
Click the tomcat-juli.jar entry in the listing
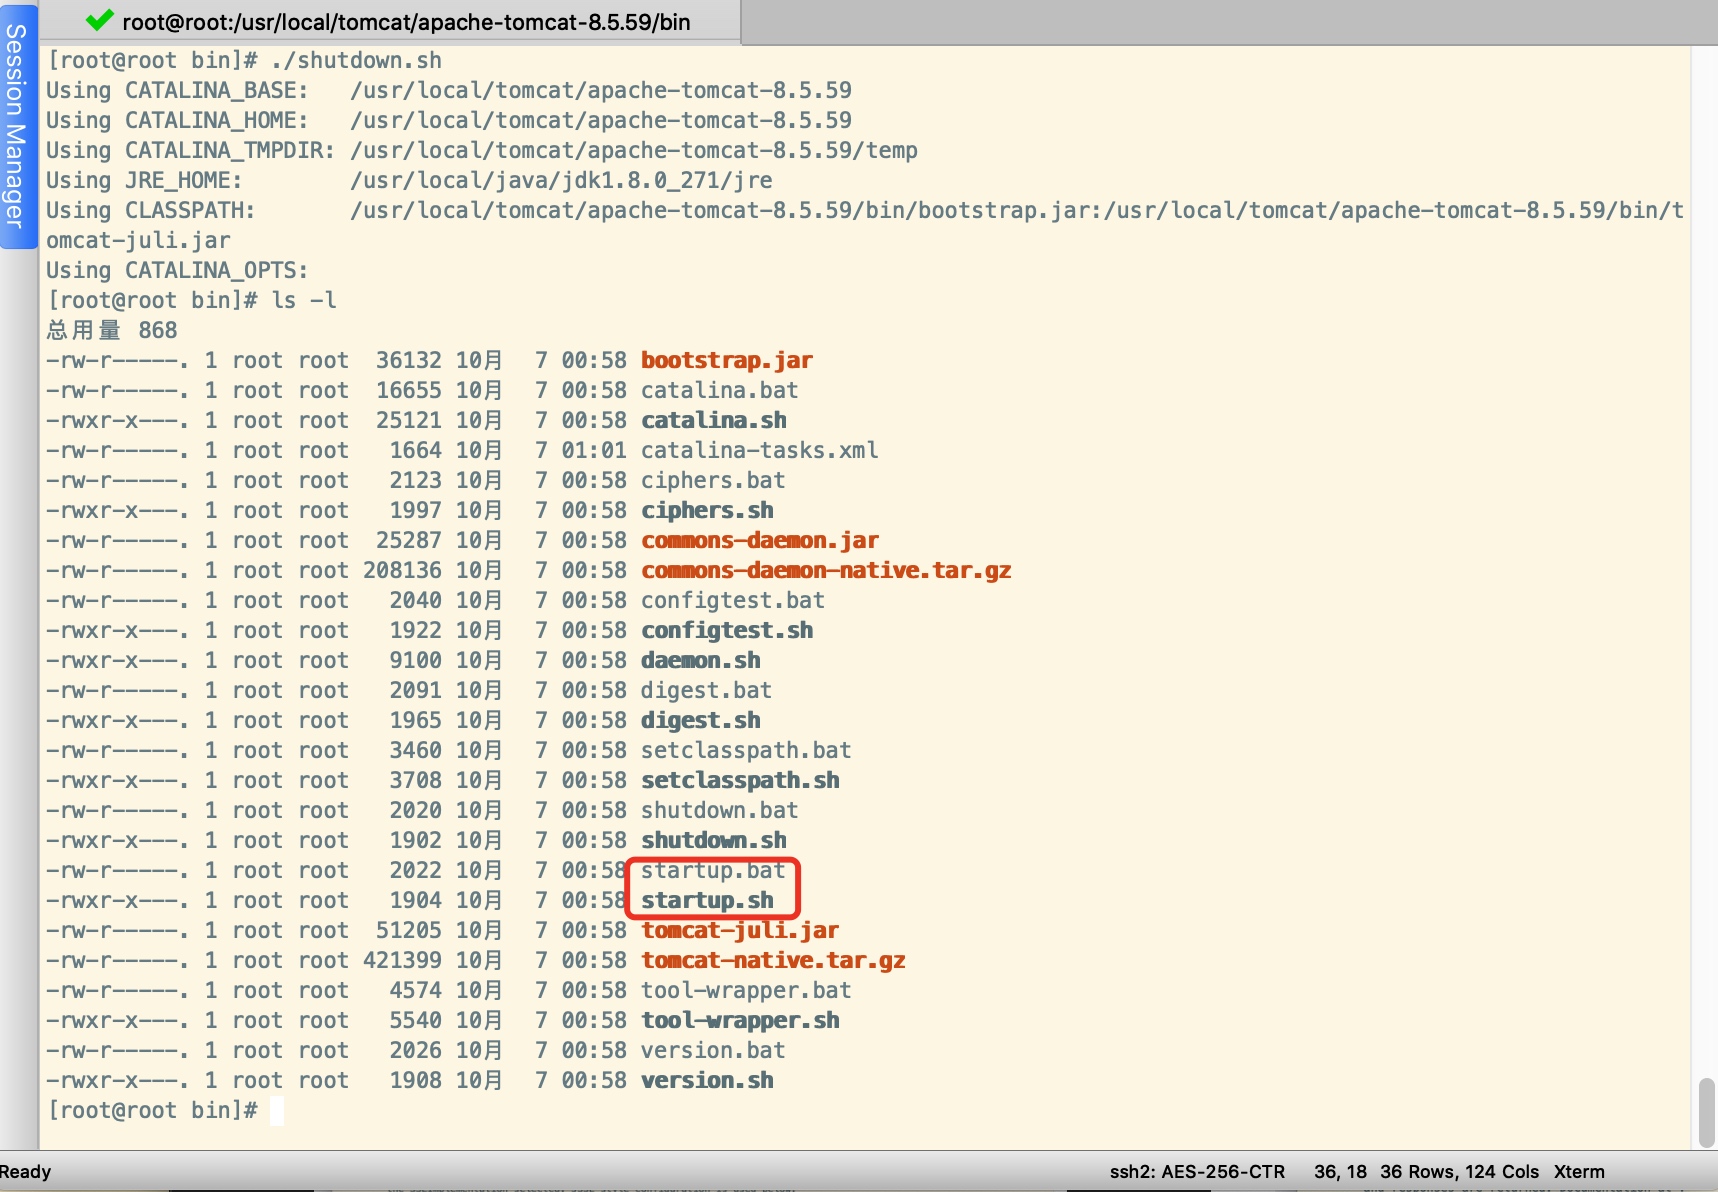(739, 930)
